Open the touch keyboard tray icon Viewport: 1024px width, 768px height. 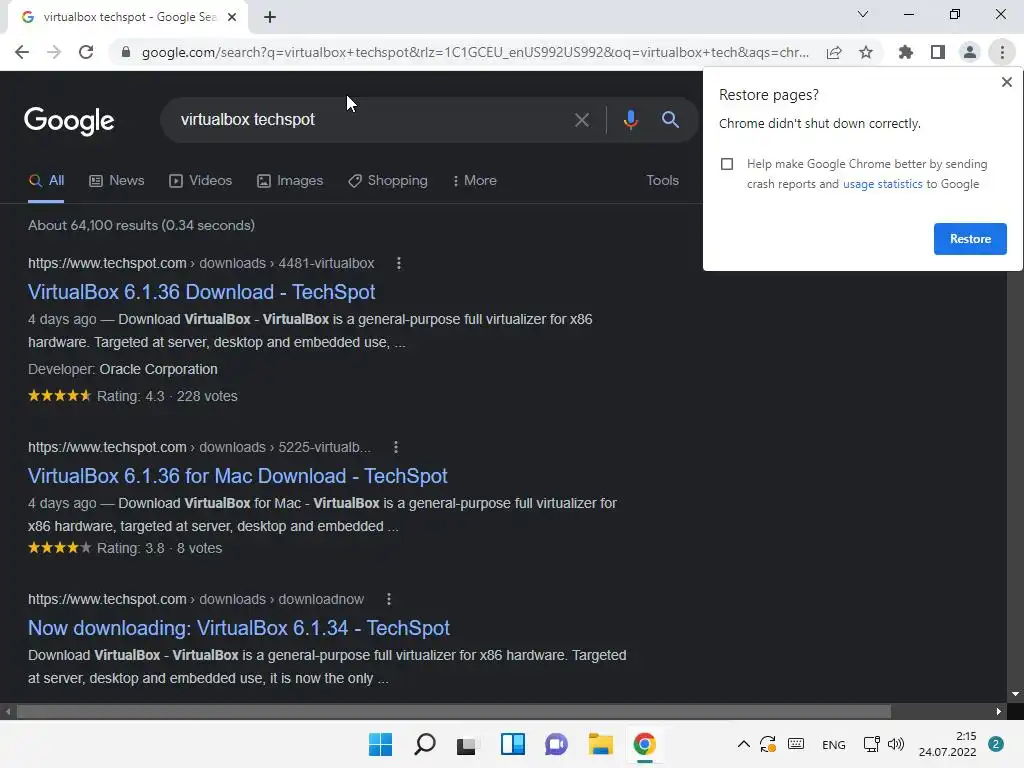(795, 744)
